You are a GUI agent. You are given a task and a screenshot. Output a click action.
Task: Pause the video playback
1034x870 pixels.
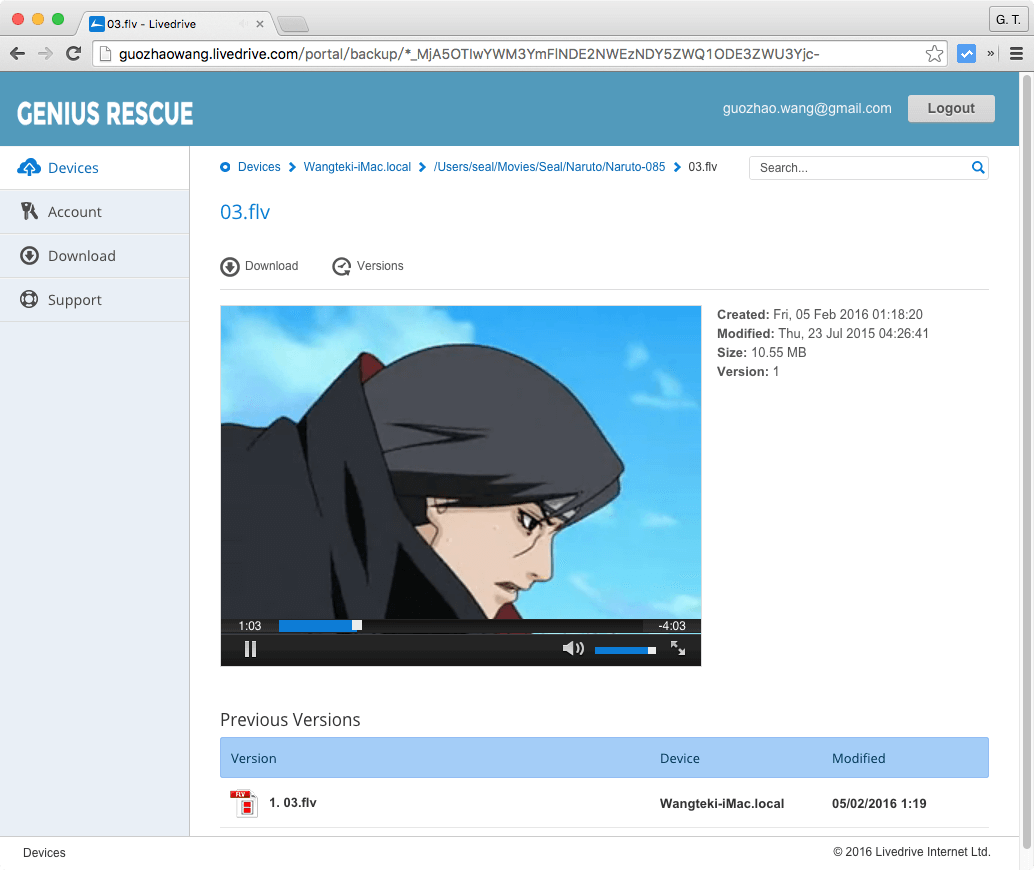[x=250, y=649]
